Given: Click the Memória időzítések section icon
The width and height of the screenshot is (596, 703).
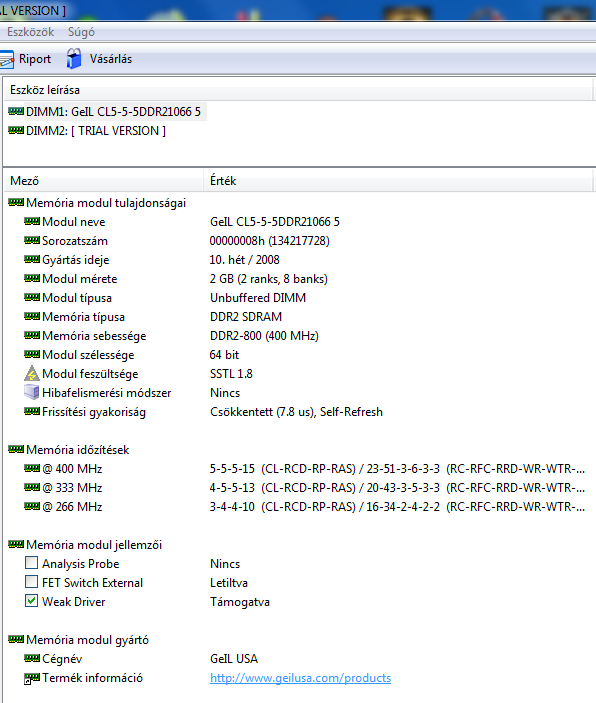Looking at the screenshot, I should pos(16,449).
